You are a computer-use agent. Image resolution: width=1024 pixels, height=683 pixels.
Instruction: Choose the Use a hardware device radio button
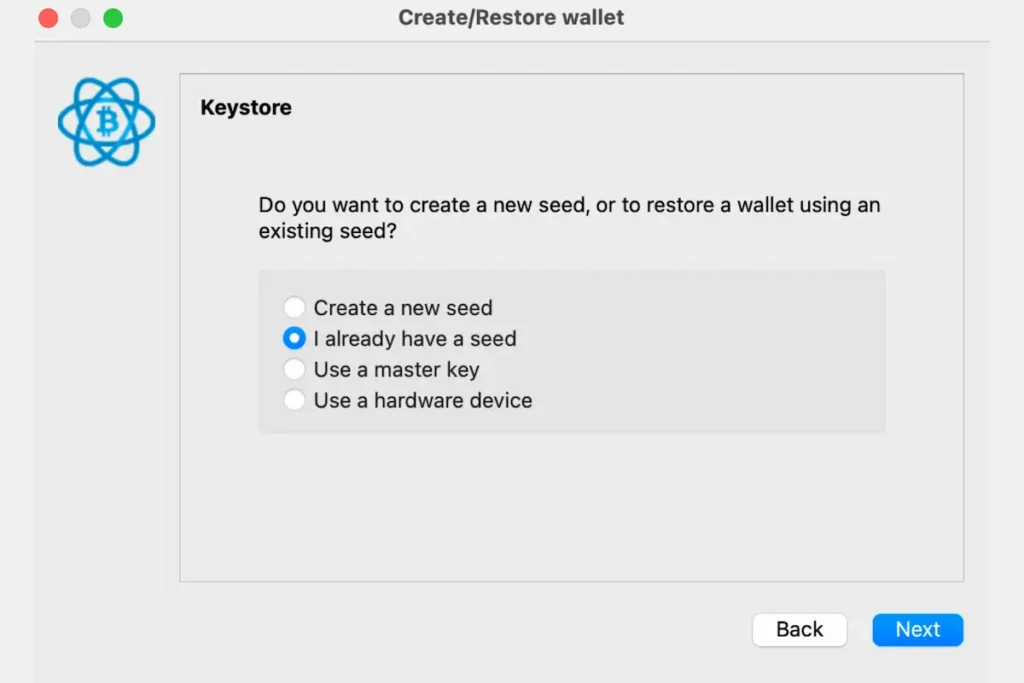[294, 401]
